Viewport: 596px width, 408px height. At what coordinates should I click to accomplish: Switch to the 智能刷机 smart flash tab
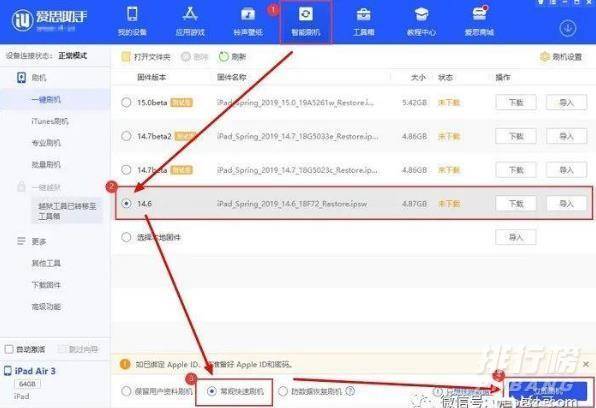(306, 22)
